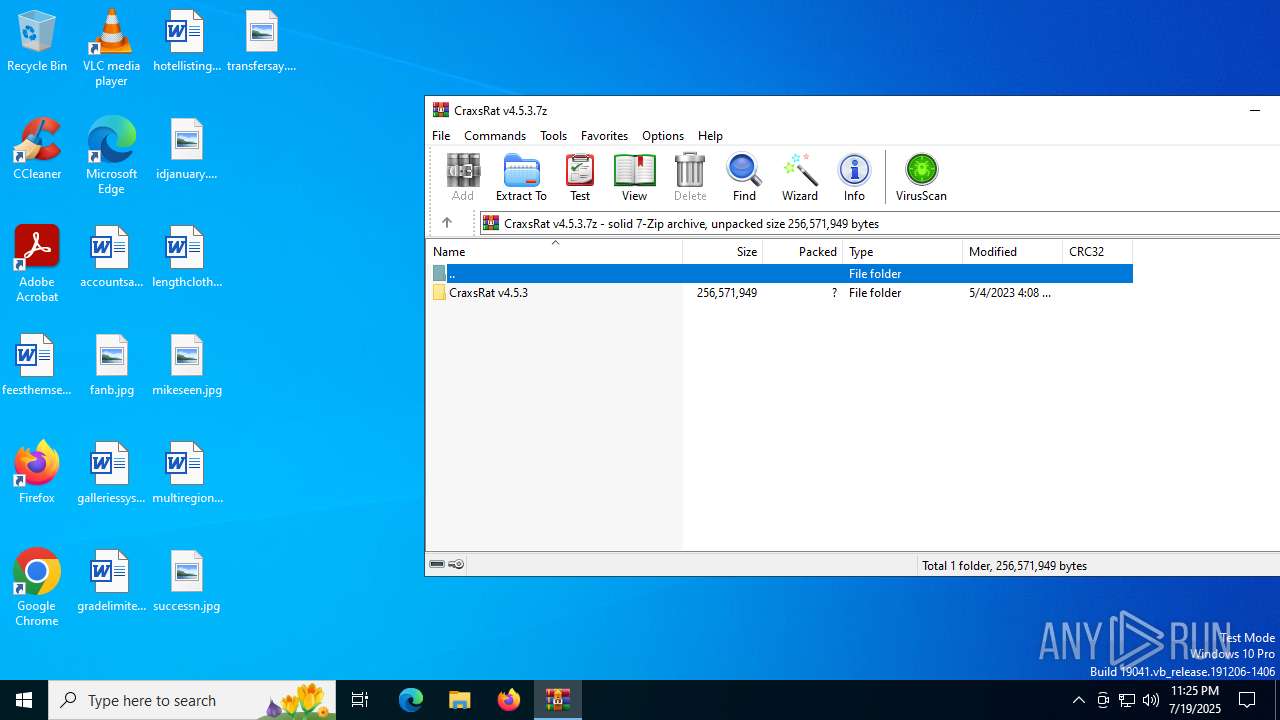Select the transfersay file on desktop
This screenshot has height=720, width=1280.
click(x=261, y=41)
